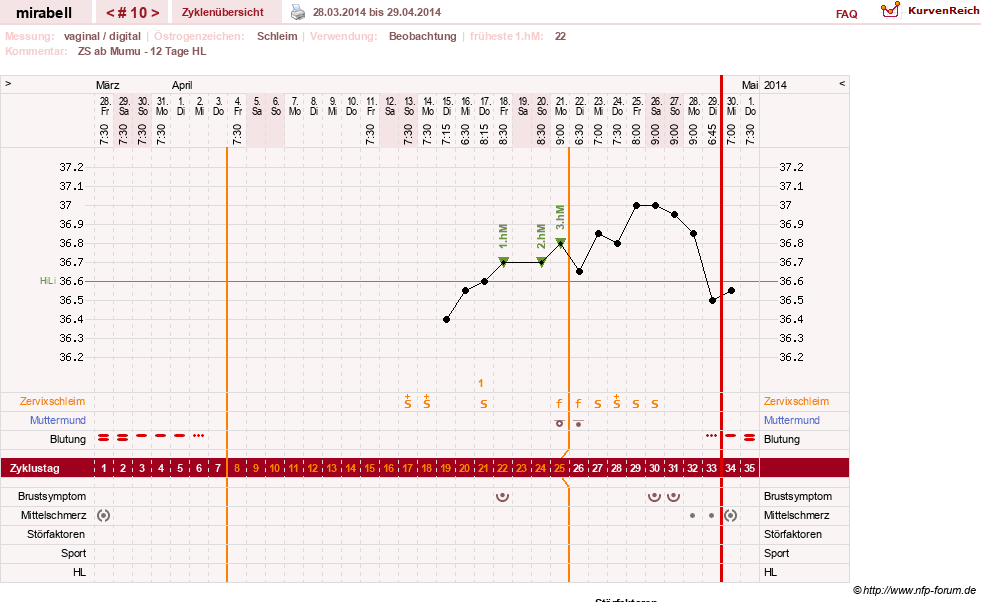Image resolution: width=981 pixels, height=602 pixels.
Task: Click the temperature point at 36.5 on cycle day 33
Action: click(x=713, y=300)
